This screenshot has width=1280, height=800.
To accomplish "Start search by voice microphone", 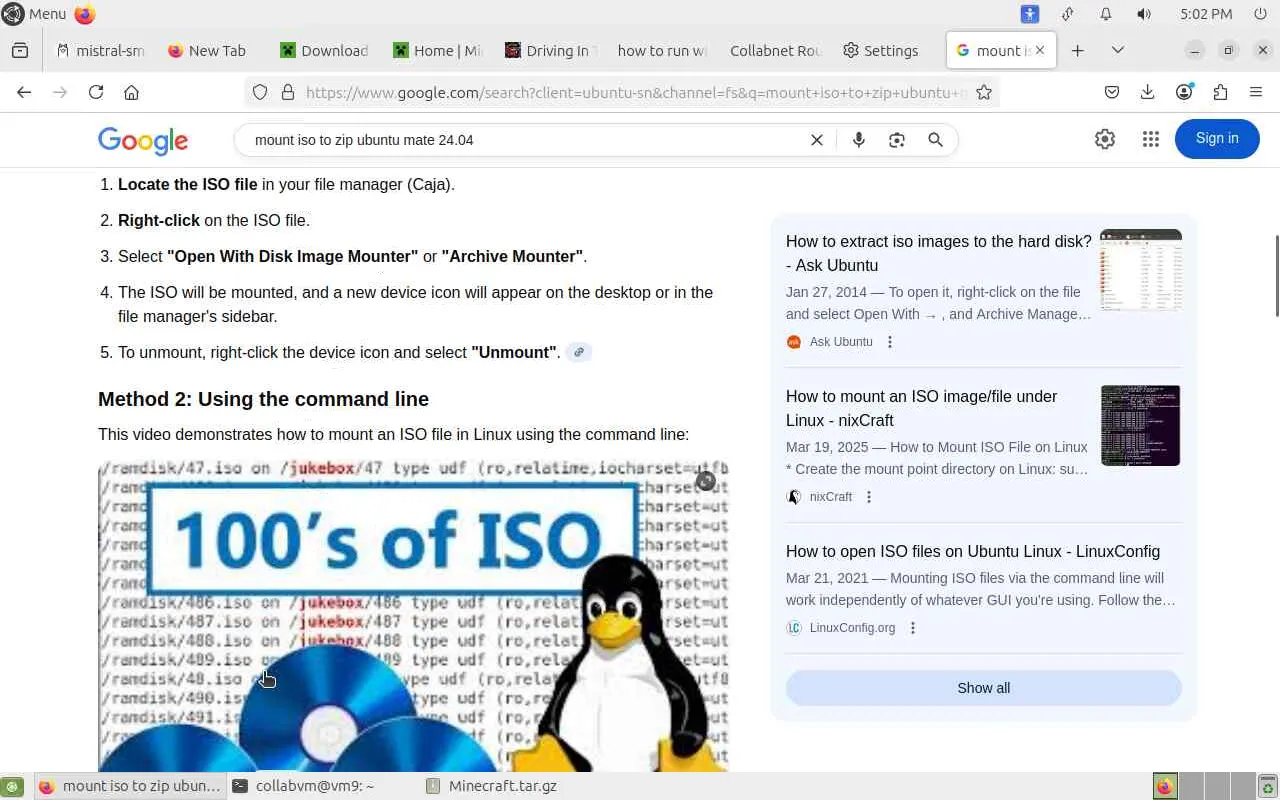I will pos(858,140).
